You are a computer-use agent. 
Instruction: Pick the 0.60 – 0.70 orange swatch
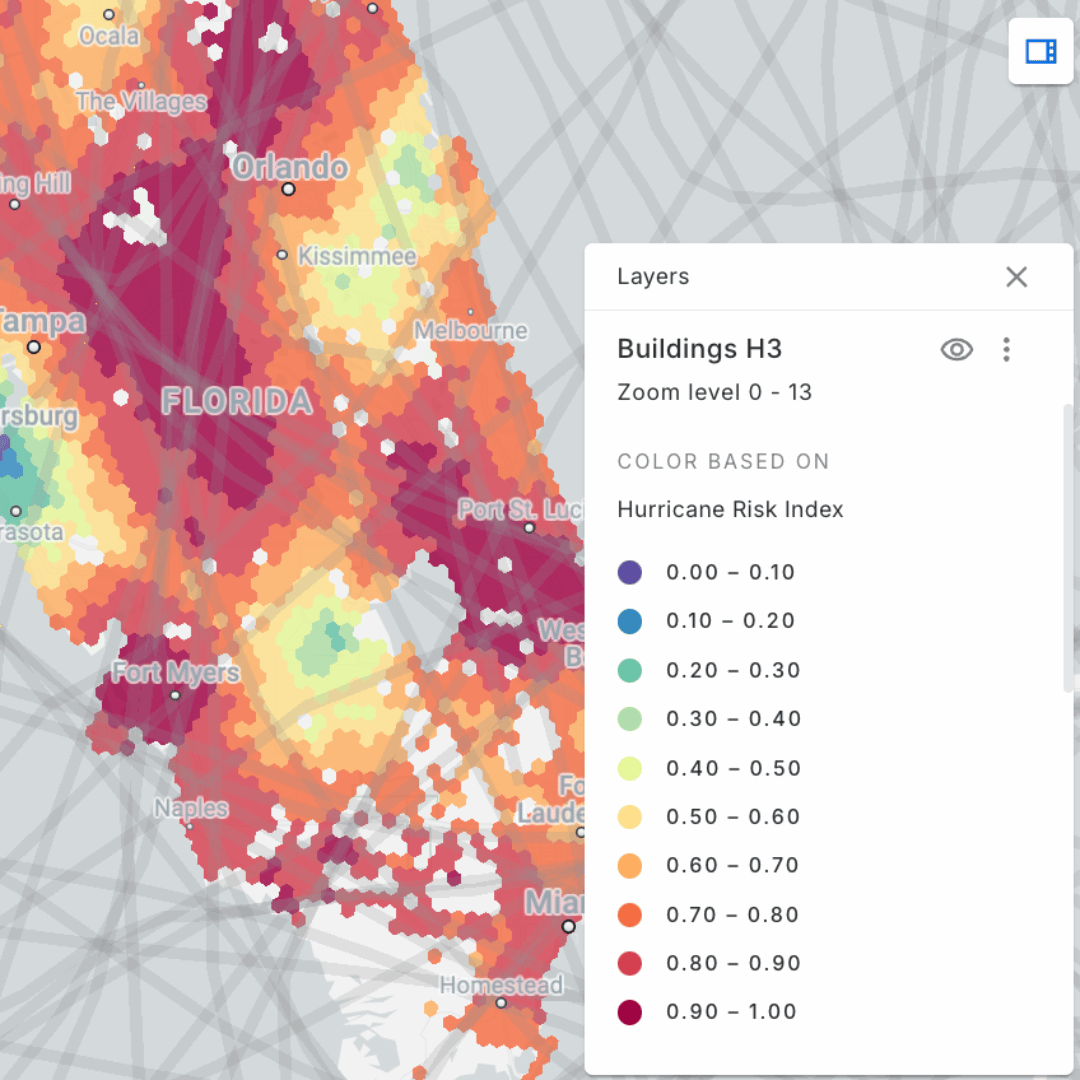click(x=629, y=866)
